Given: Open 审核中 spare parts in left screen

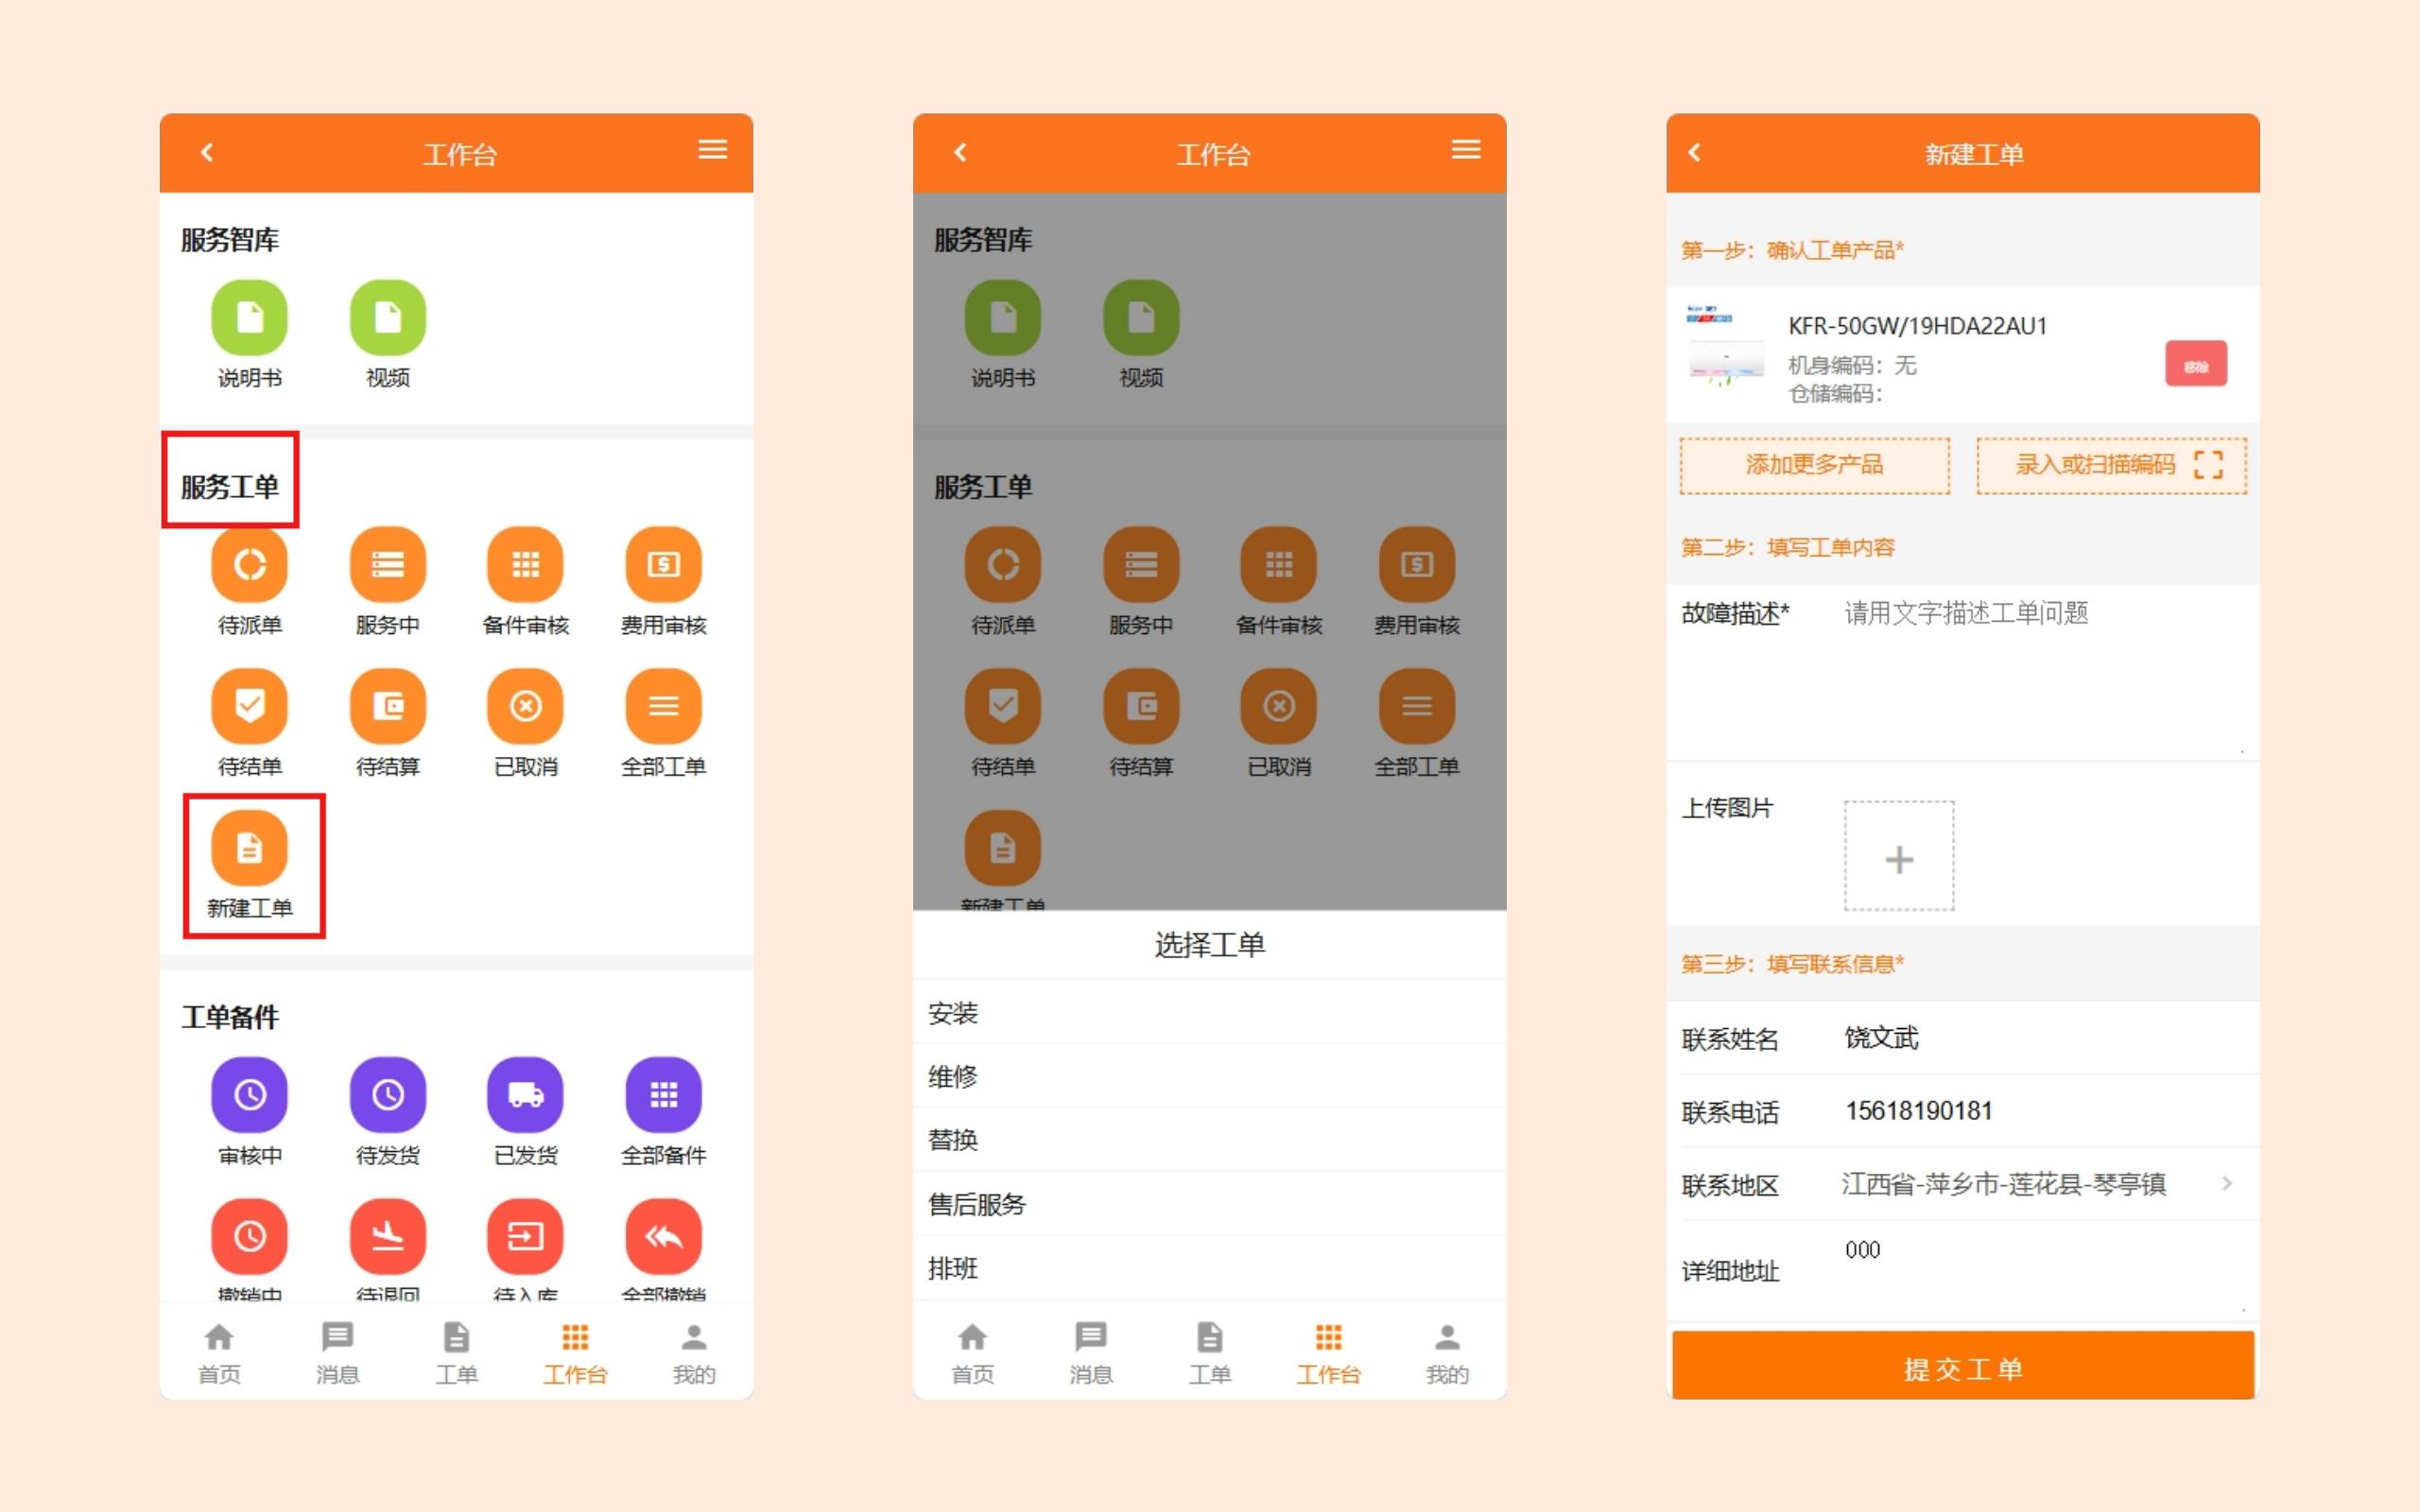Looking at the screenshot, I should point(249,1095).
